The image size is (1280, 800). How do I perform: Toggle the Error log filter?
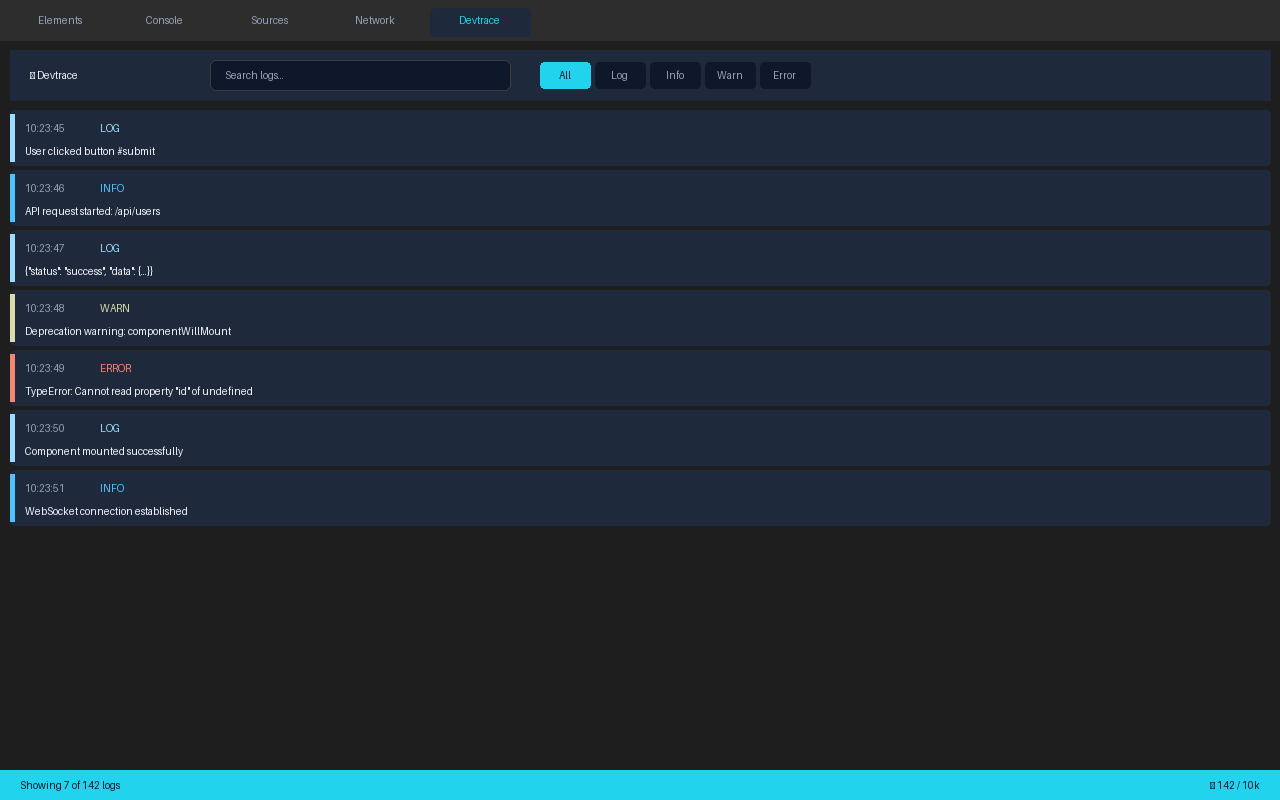click(x=785, y=75)
